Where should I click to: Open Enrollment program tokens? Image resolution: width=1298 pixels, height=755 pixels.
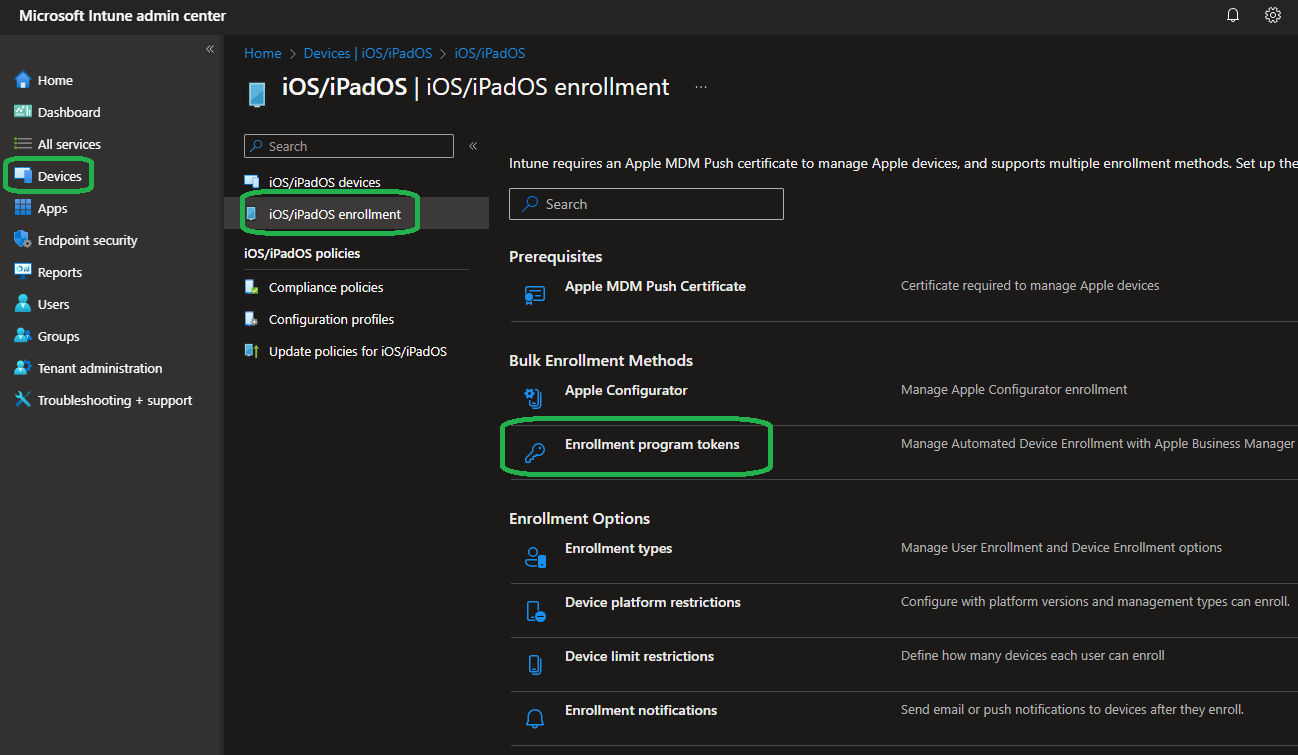(x=652, y=444)
